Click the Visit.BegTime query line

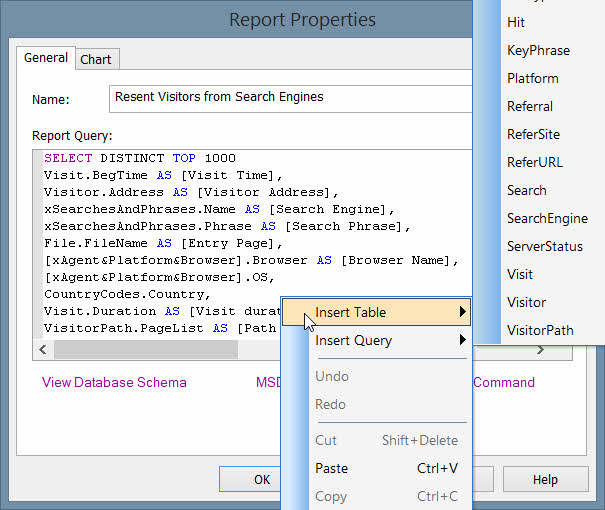pos(163,175)
